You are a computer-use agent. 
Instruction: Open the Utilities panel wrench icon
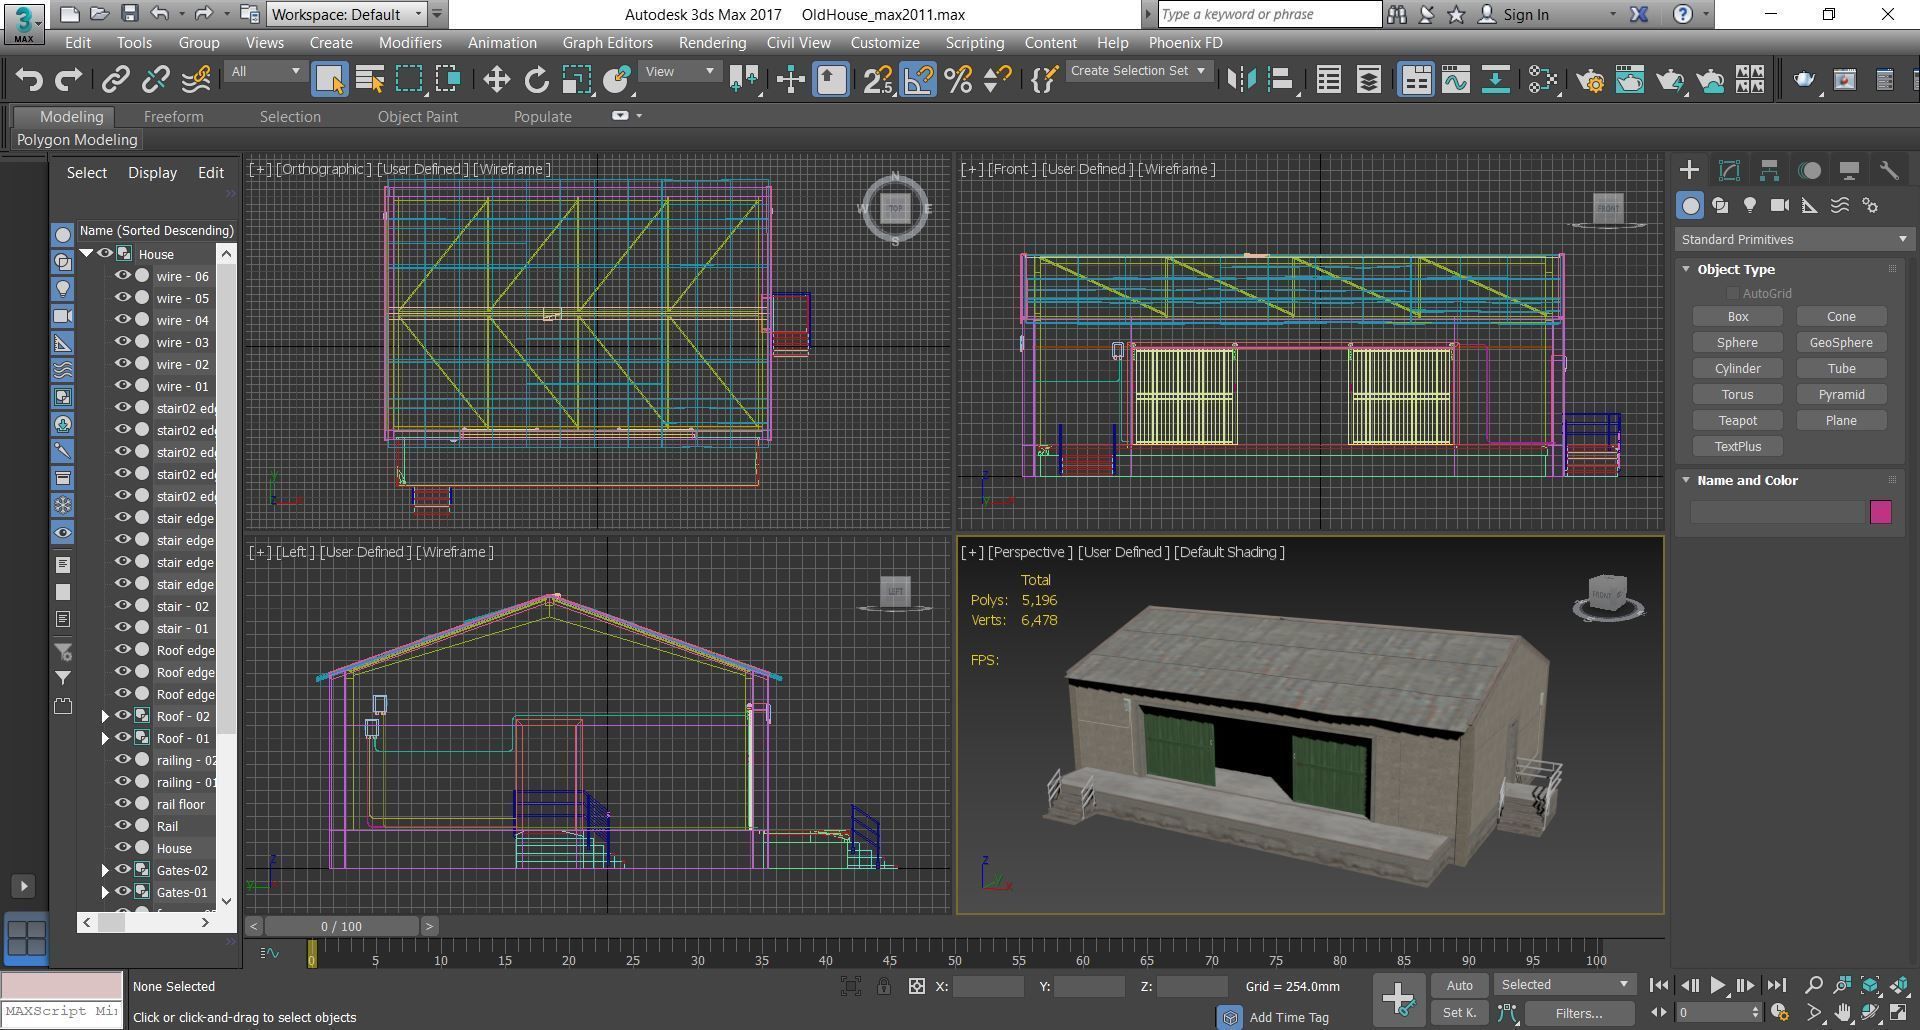coord(1889,170)
